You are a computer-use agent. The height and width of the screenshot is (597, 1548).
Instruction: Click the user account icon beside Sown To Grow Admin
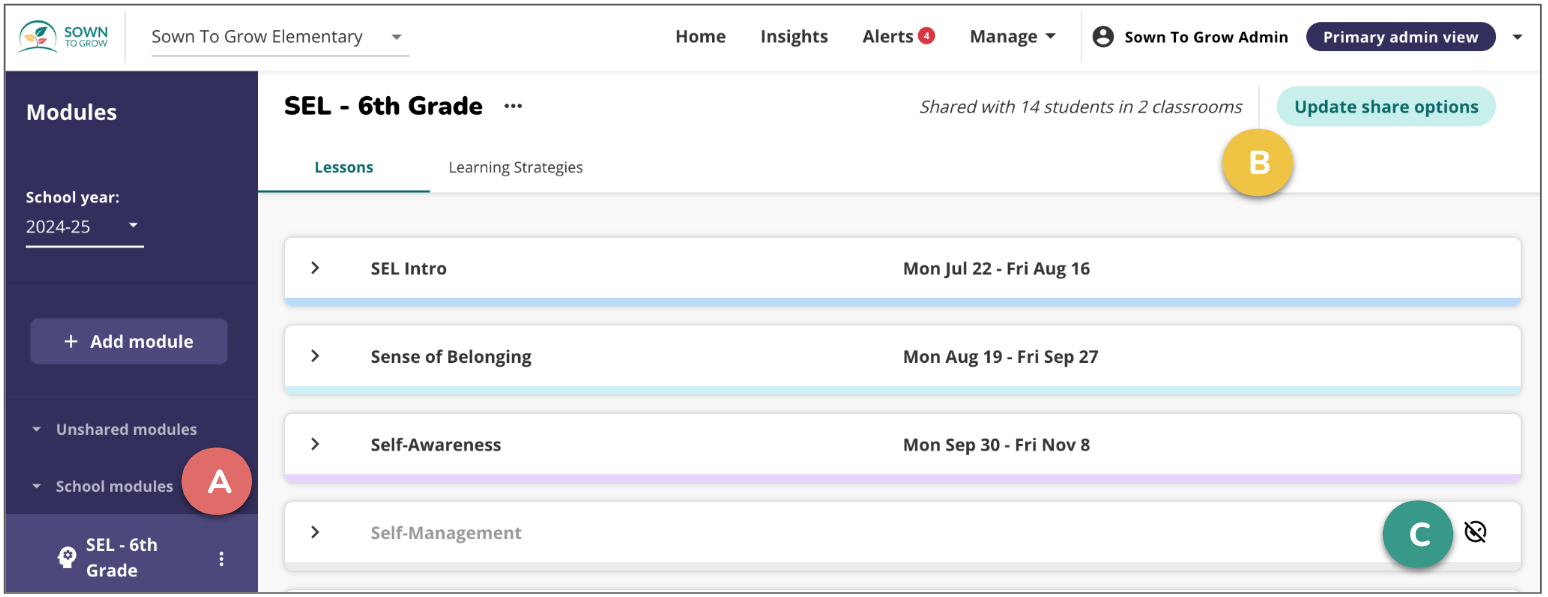(1103, 37)
